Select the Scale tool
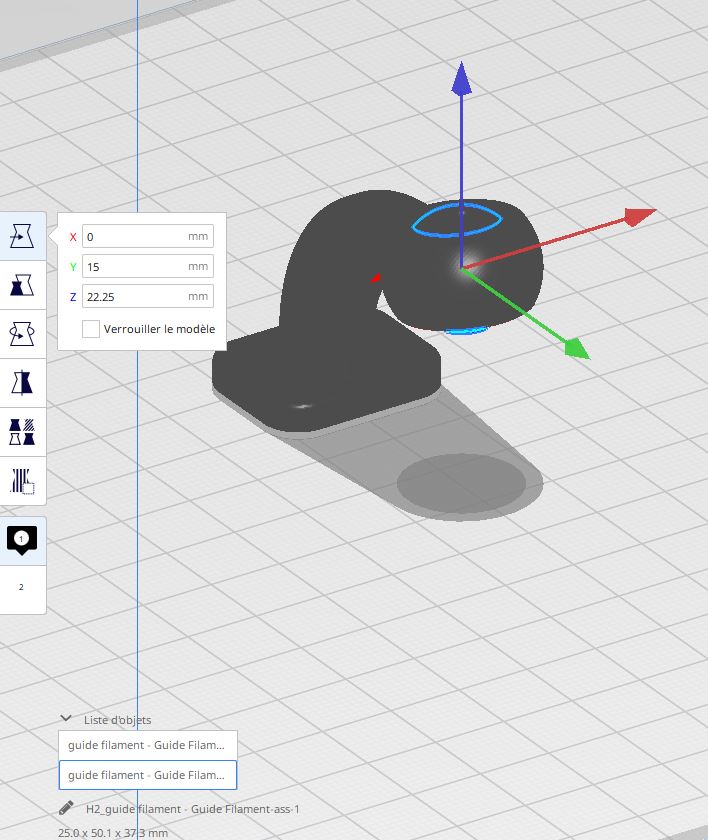Screen dimensions: 708x840 point(22,285)
